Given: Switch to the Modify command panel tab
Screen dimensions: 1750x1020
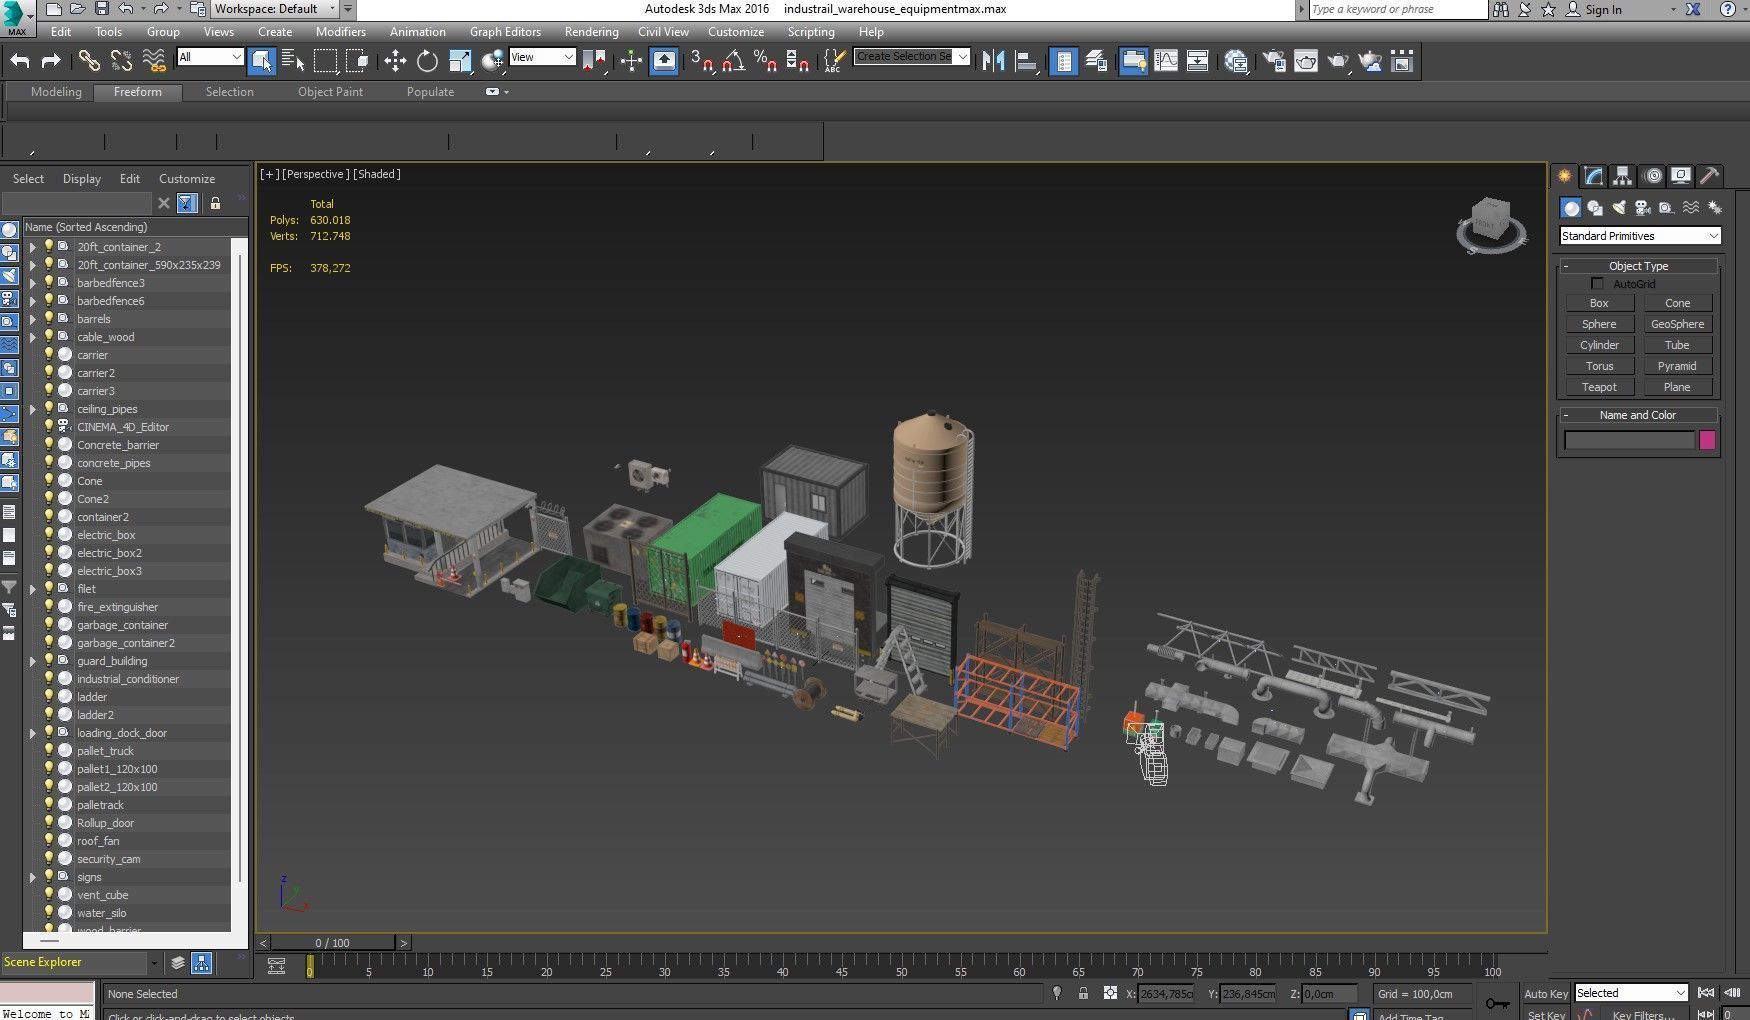Looking at the screenshot, I should tap(1594, 176).
